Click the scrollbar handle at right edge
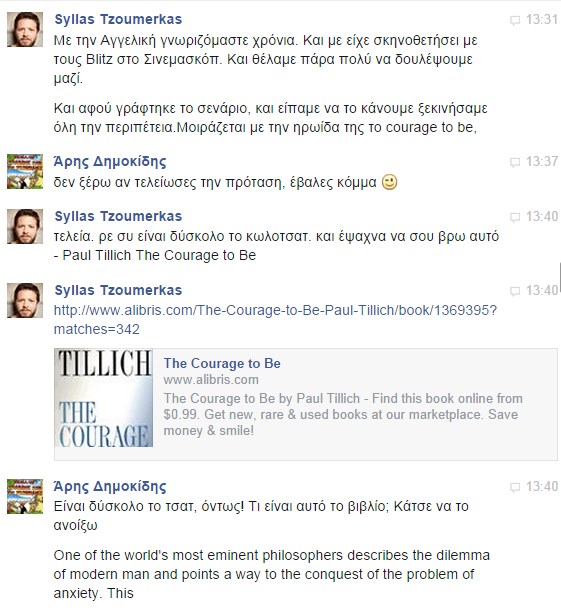 pos(560,278)
